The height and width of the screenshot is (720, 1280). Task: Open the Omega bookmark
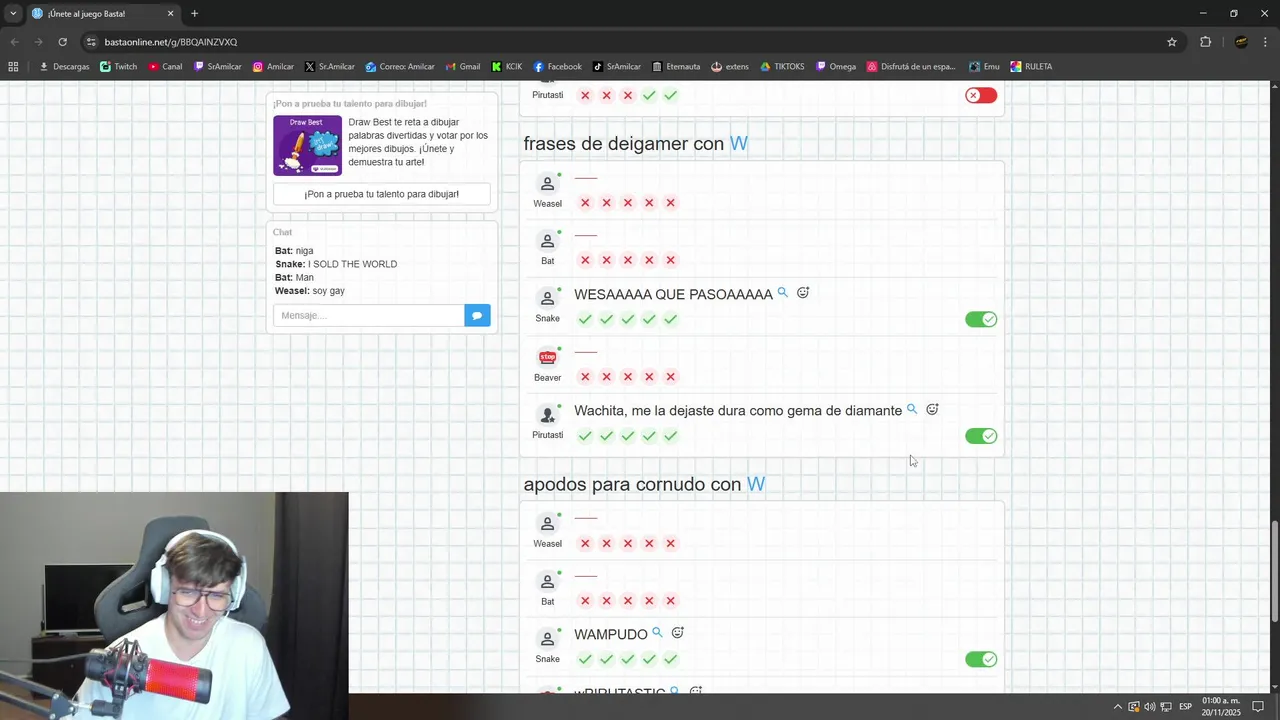coord(836,67)
